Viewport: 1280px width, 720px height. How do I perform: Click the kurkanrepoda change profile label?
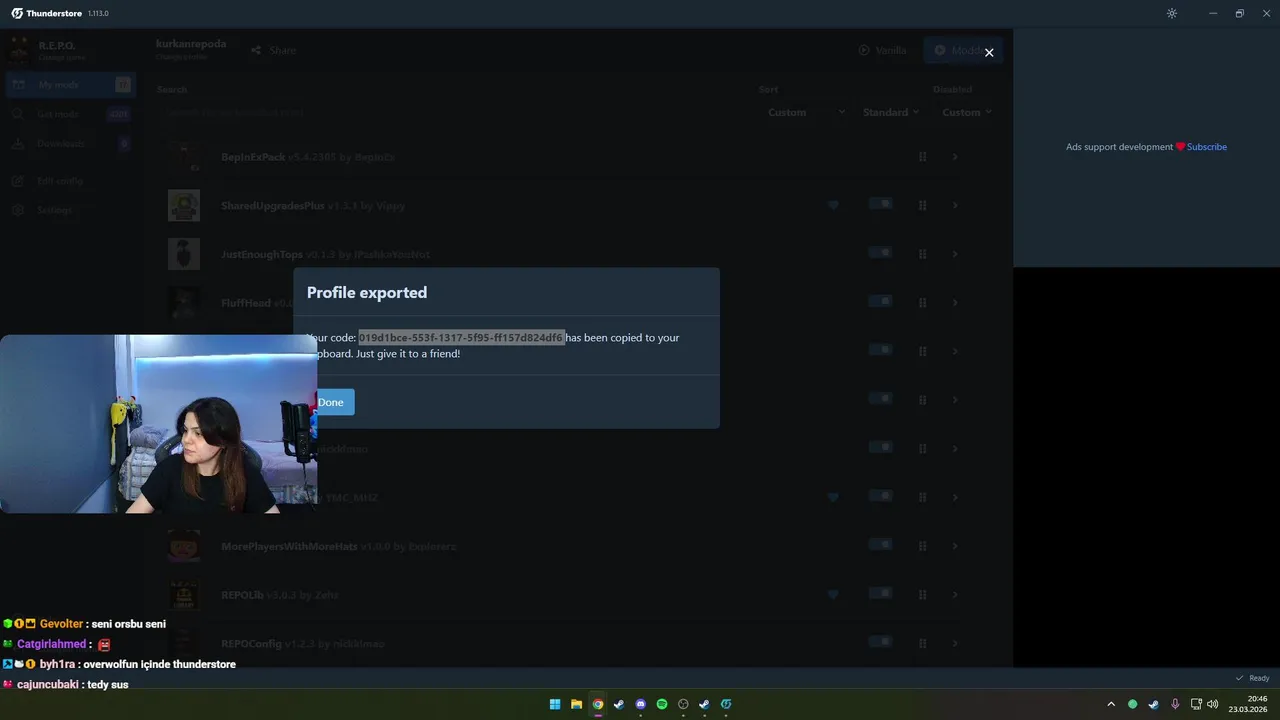(x=191, y=48)
